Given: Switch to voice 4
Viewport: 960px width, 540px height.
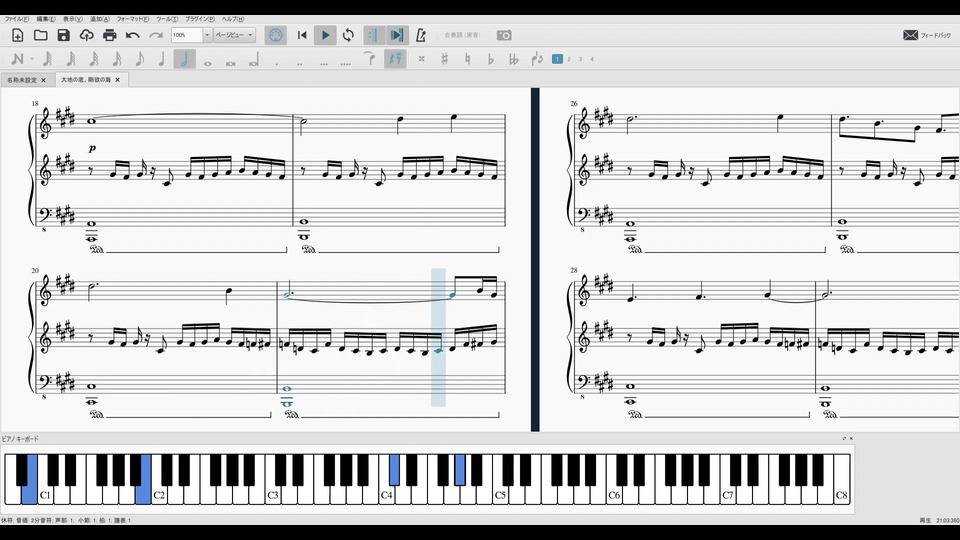Looking at the screenshot, I should coord(592,59).
